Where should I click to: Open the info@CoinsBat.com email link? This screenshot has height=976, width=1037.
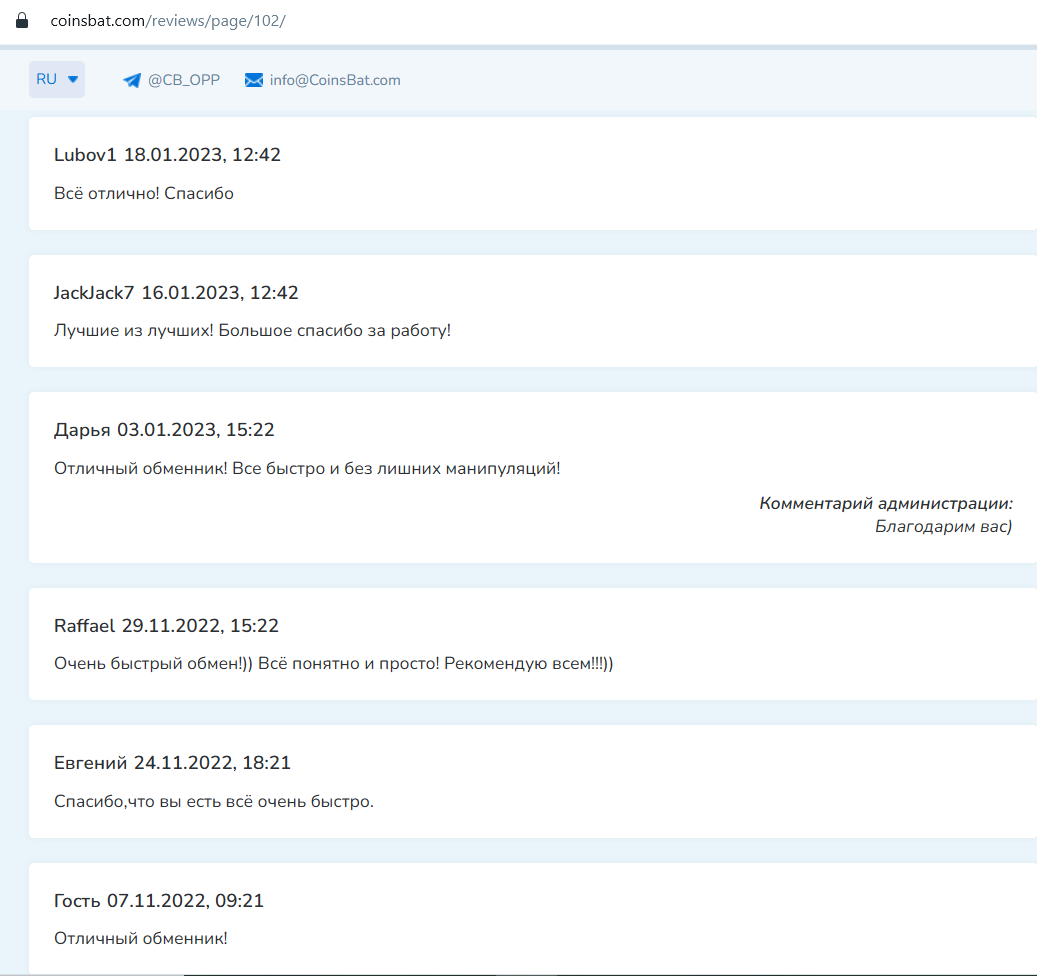[335, 80]
